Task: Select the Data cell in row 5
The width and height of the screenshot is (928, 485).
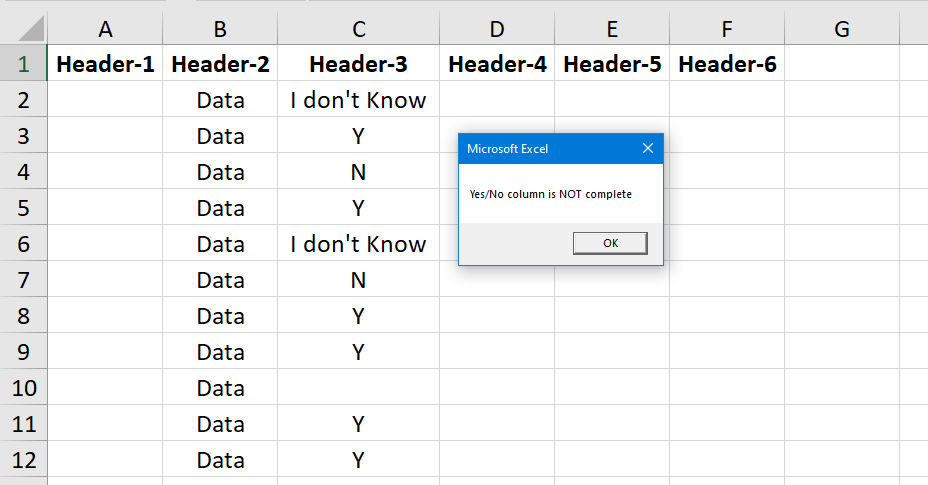Action: pyautogui.click(x=220, y=208)
